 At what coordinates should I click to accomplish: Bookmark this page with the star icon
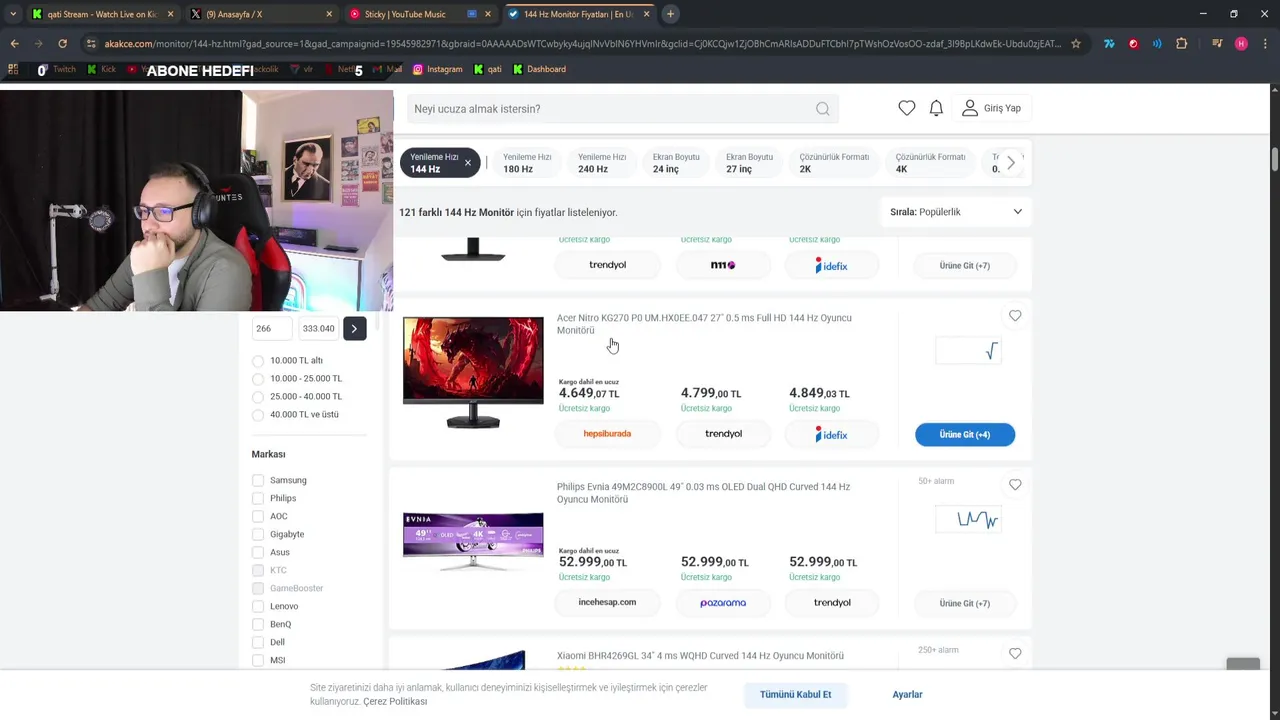tap(1076, 44)
